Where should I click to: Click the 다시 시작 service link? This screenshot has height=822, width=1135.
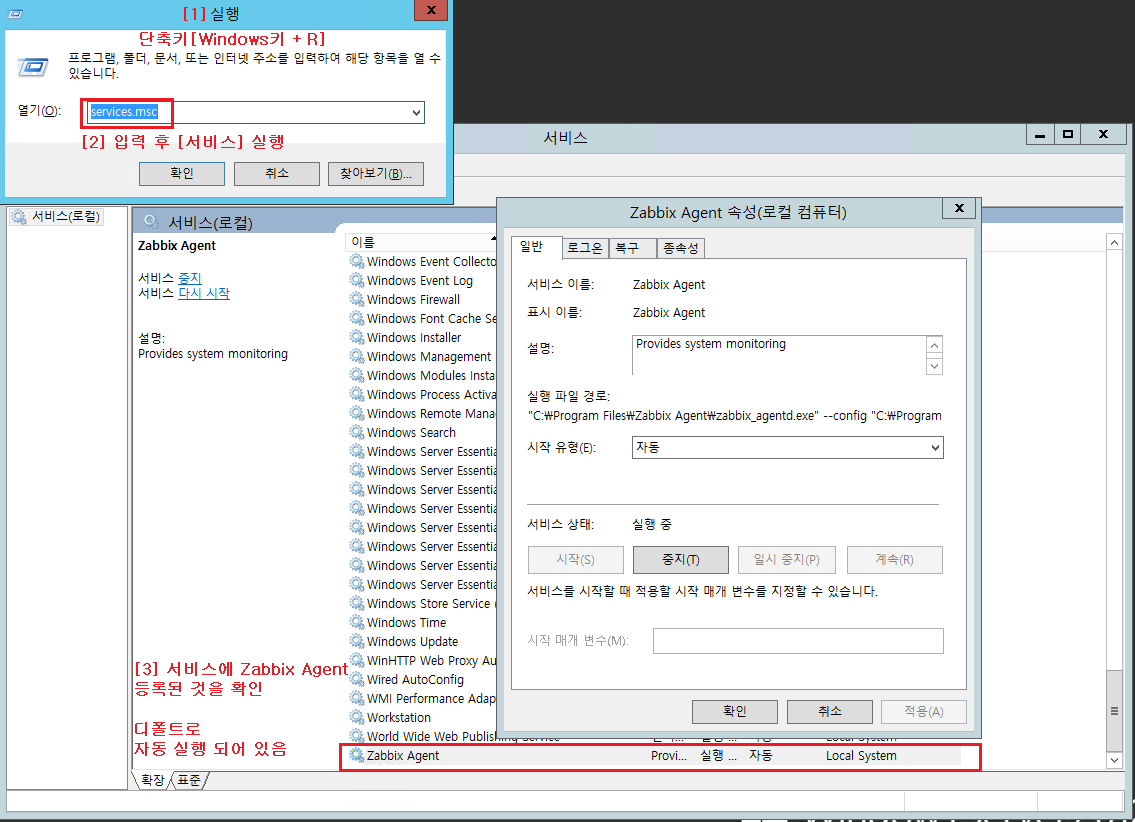click(204, 293)
